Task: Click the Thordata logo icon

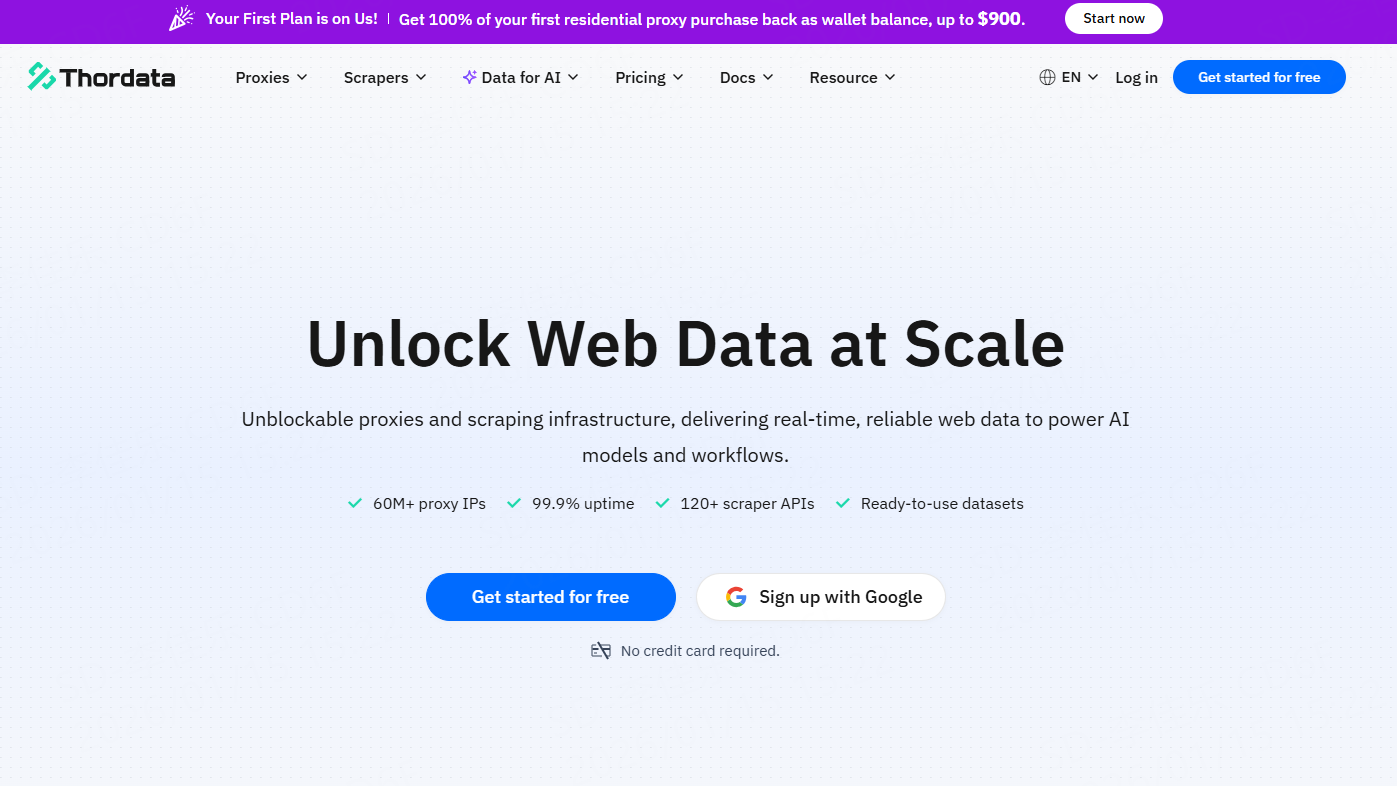Action: tap(41, 77)
